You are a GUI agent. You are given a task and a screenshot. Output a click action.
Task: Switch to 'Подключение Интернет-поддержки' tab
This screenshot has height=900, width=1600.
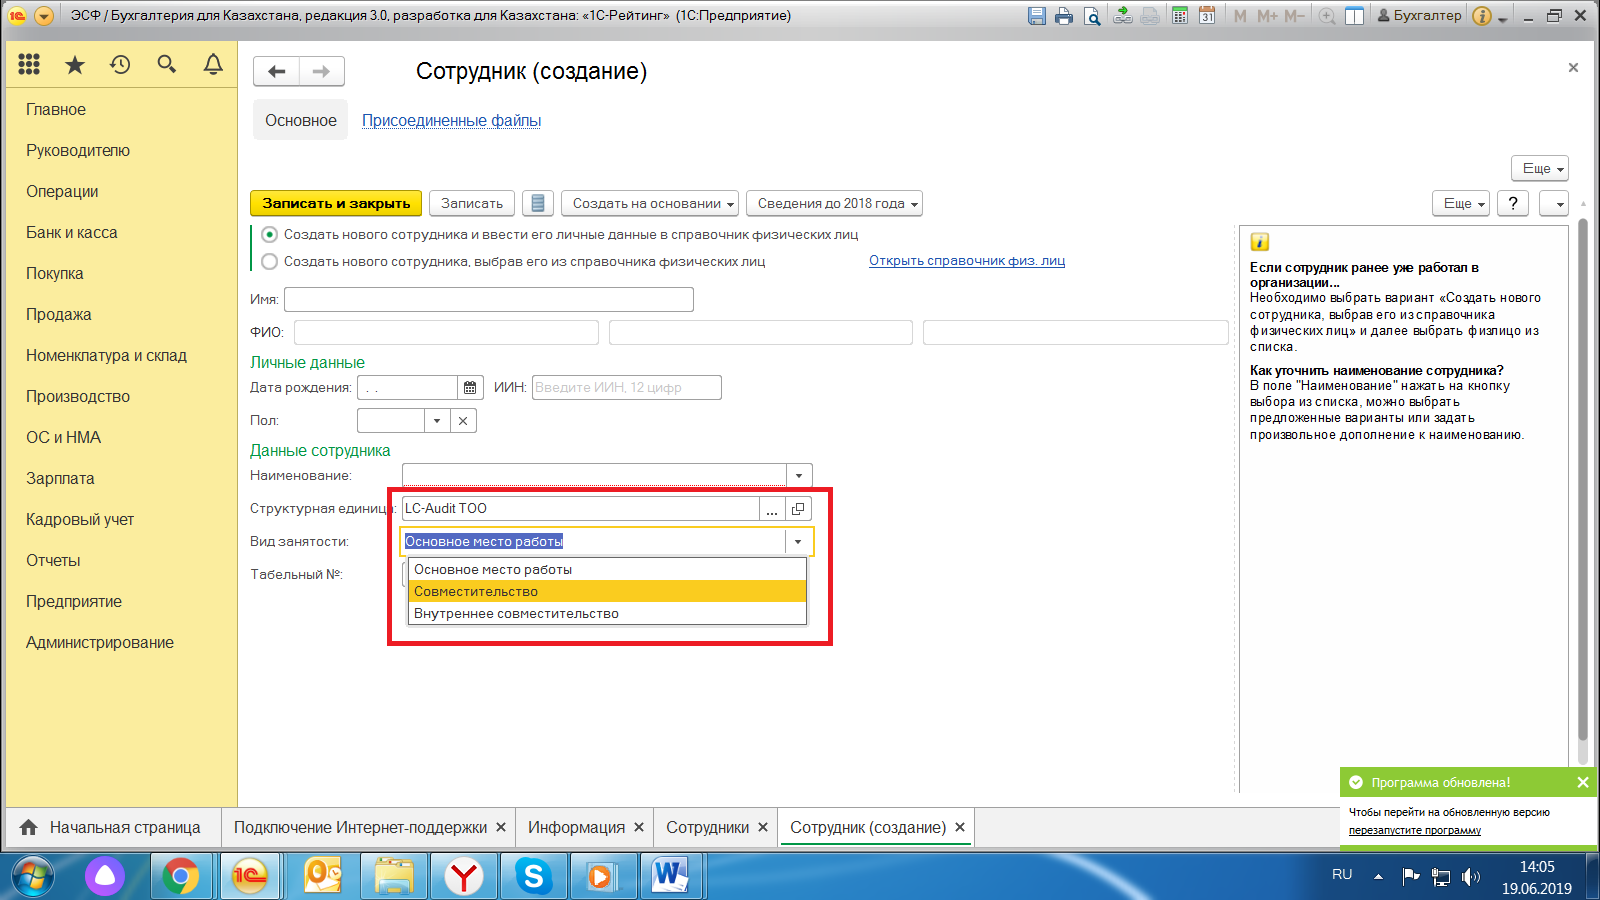[x=360, y=828]
